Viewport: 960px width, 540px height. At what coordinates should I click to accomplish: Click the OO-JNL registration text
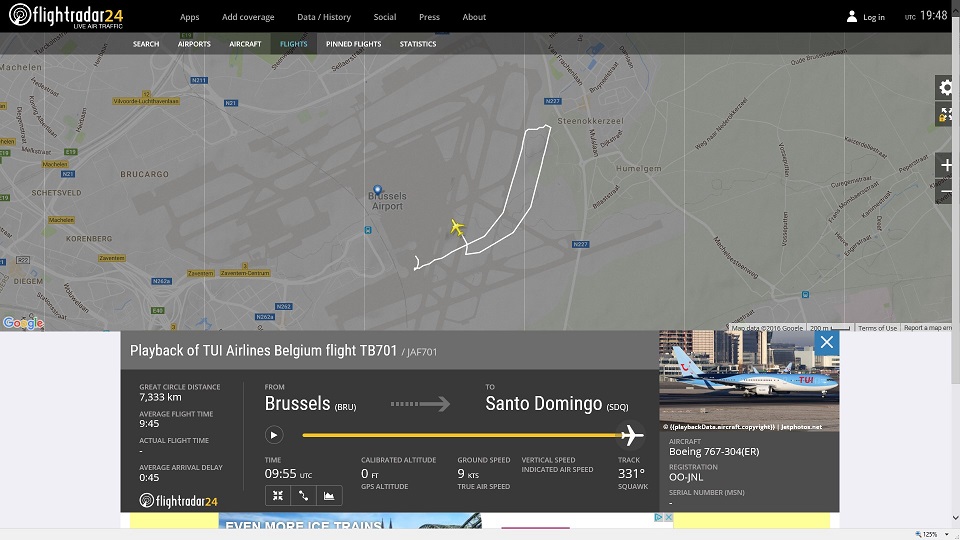coord(686,477)
